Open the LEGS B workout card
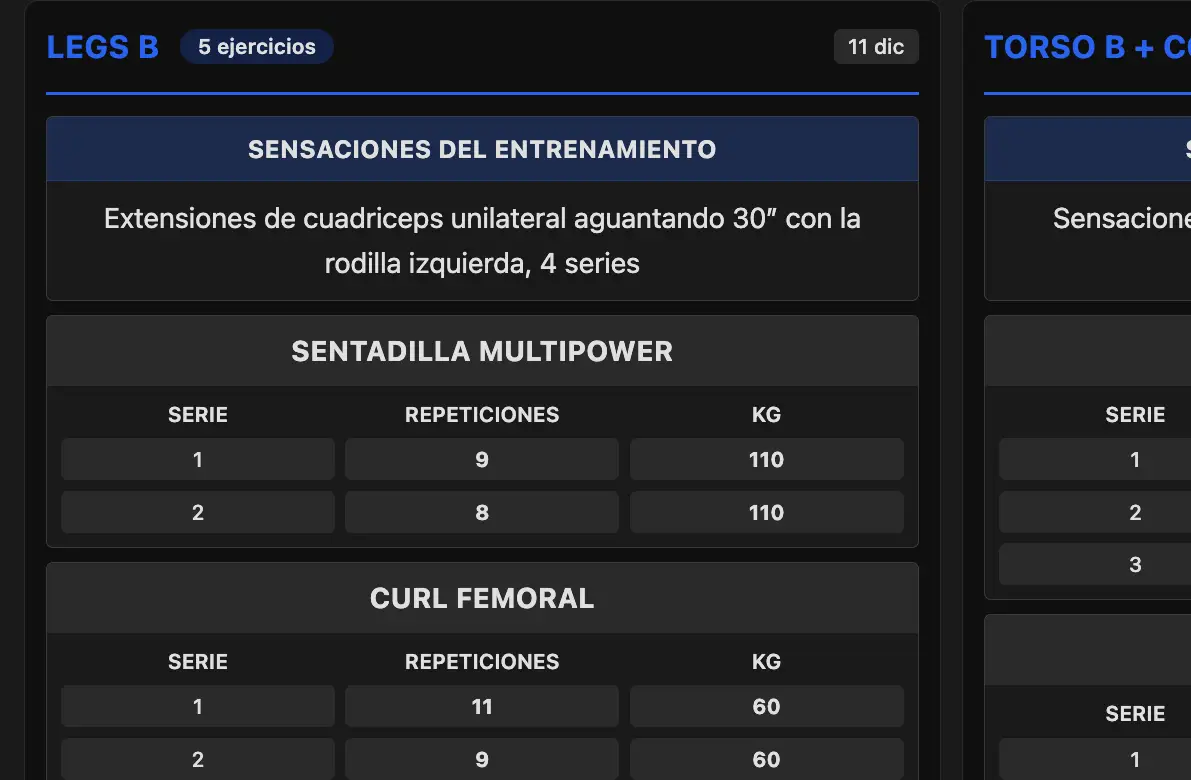 coord(101,46)
